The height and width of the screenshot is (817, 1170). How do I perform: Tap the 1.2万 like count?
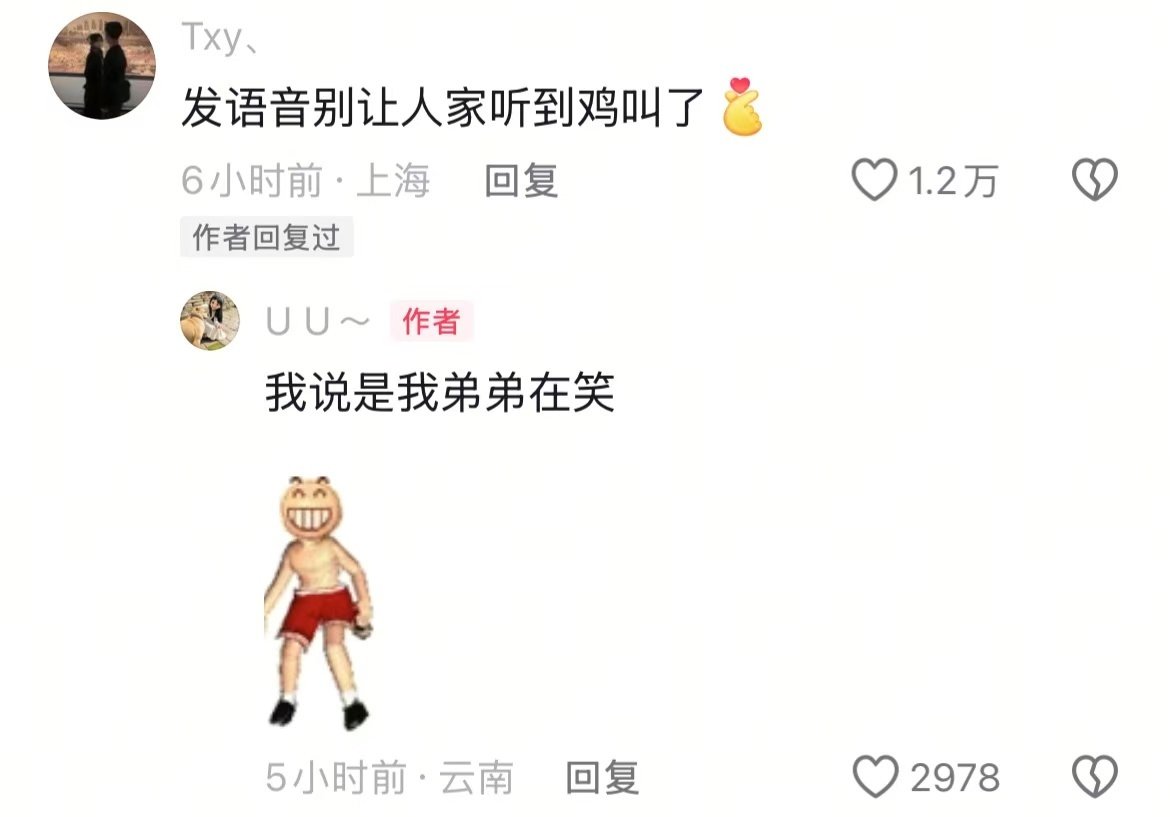tap(953, 181)
